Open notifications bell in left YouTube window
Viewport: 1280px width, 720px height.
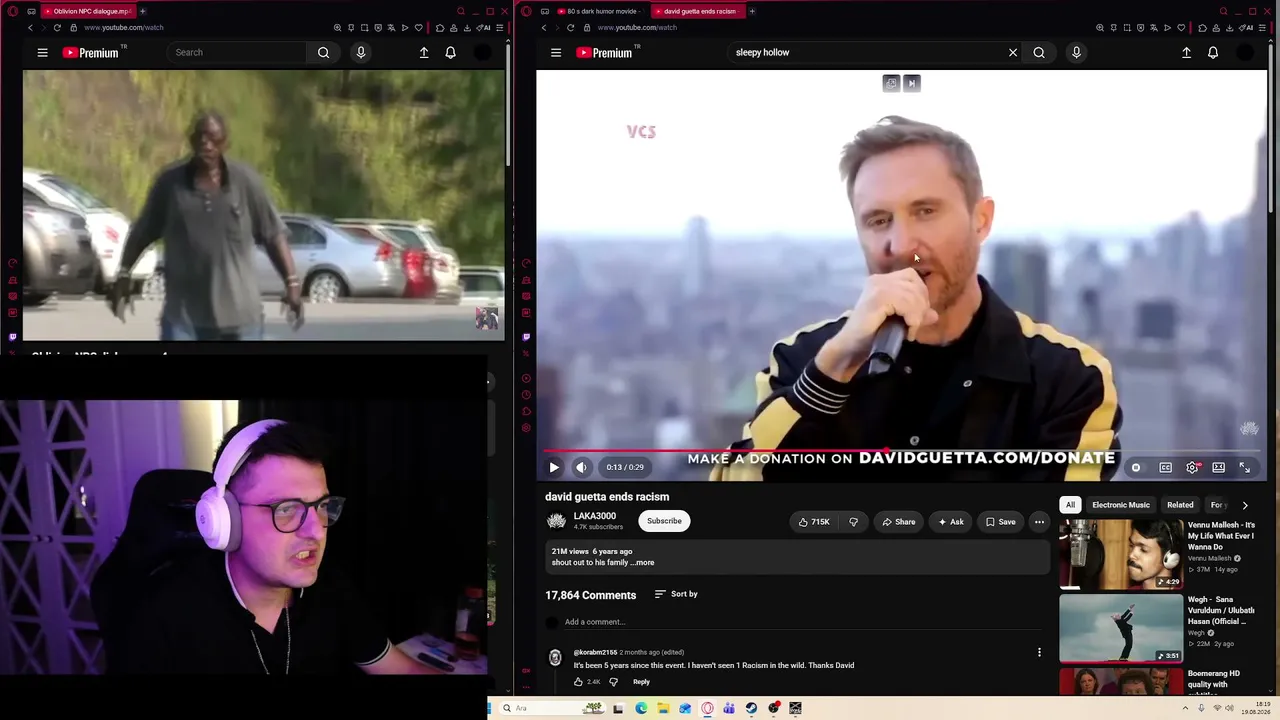pos(451,53)
